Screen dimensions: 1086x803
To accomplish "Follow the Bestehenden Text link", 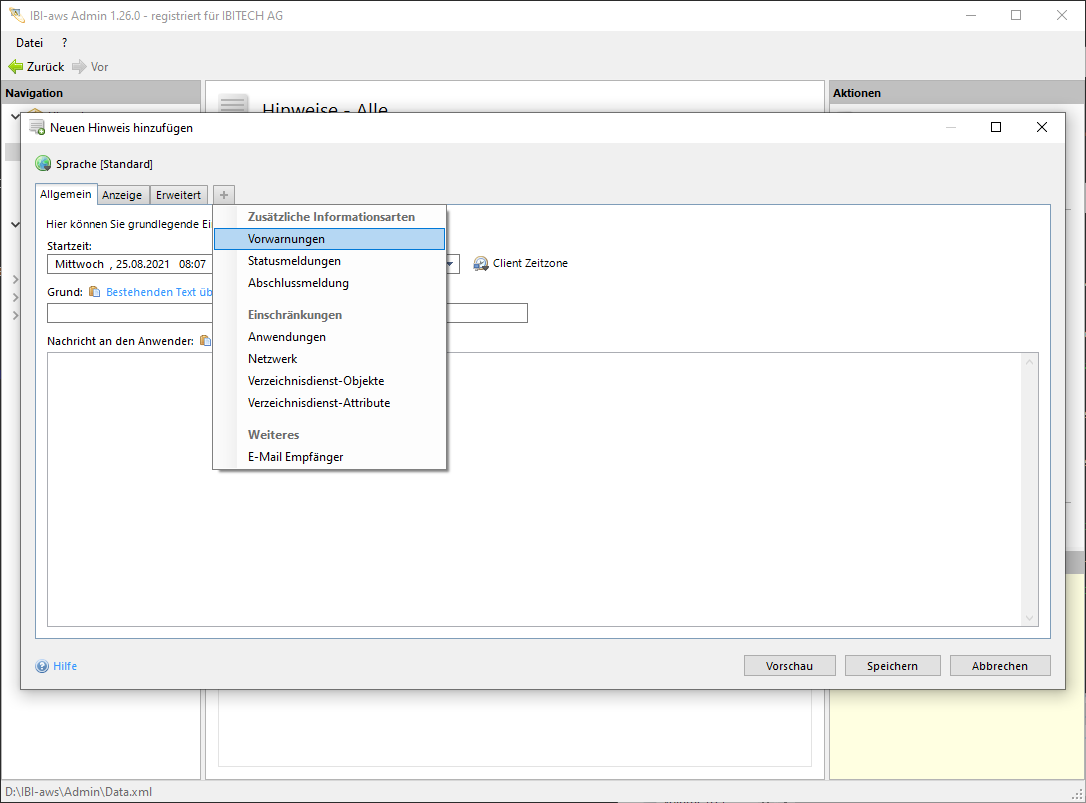I will pyautogui.click(x=158, y=292).
